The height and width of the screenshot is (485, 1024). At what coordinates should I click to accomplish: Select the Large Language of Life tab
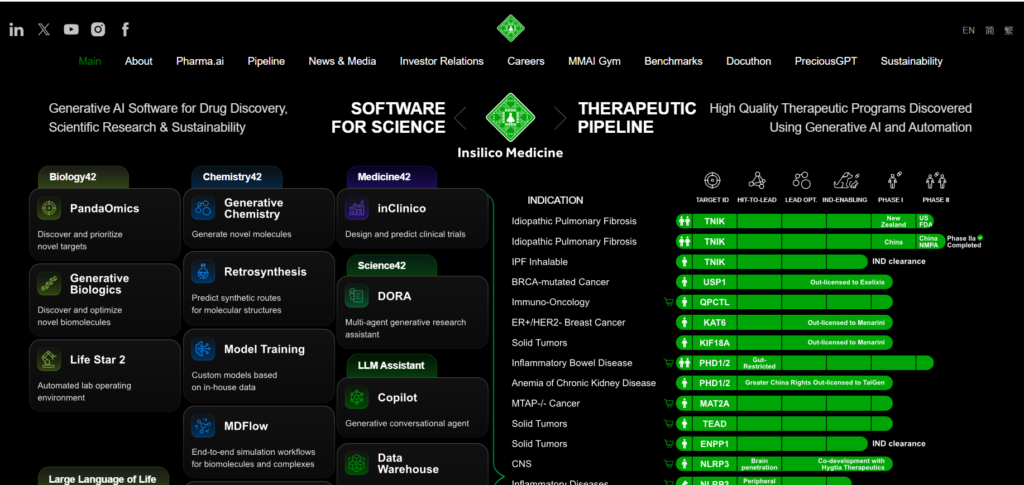(x=103, y=477)
